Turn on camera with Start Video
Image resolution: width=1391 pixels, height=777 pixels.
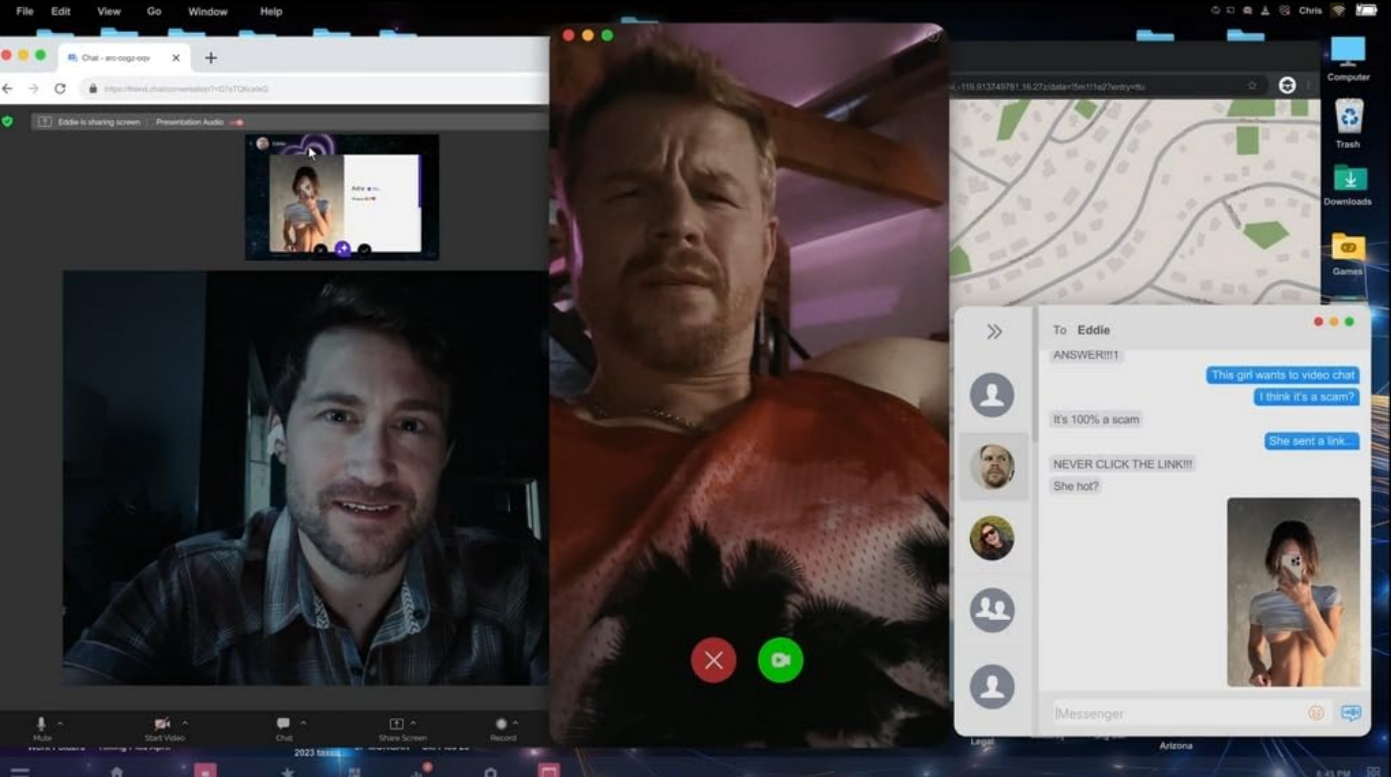[x=161, y=723]
